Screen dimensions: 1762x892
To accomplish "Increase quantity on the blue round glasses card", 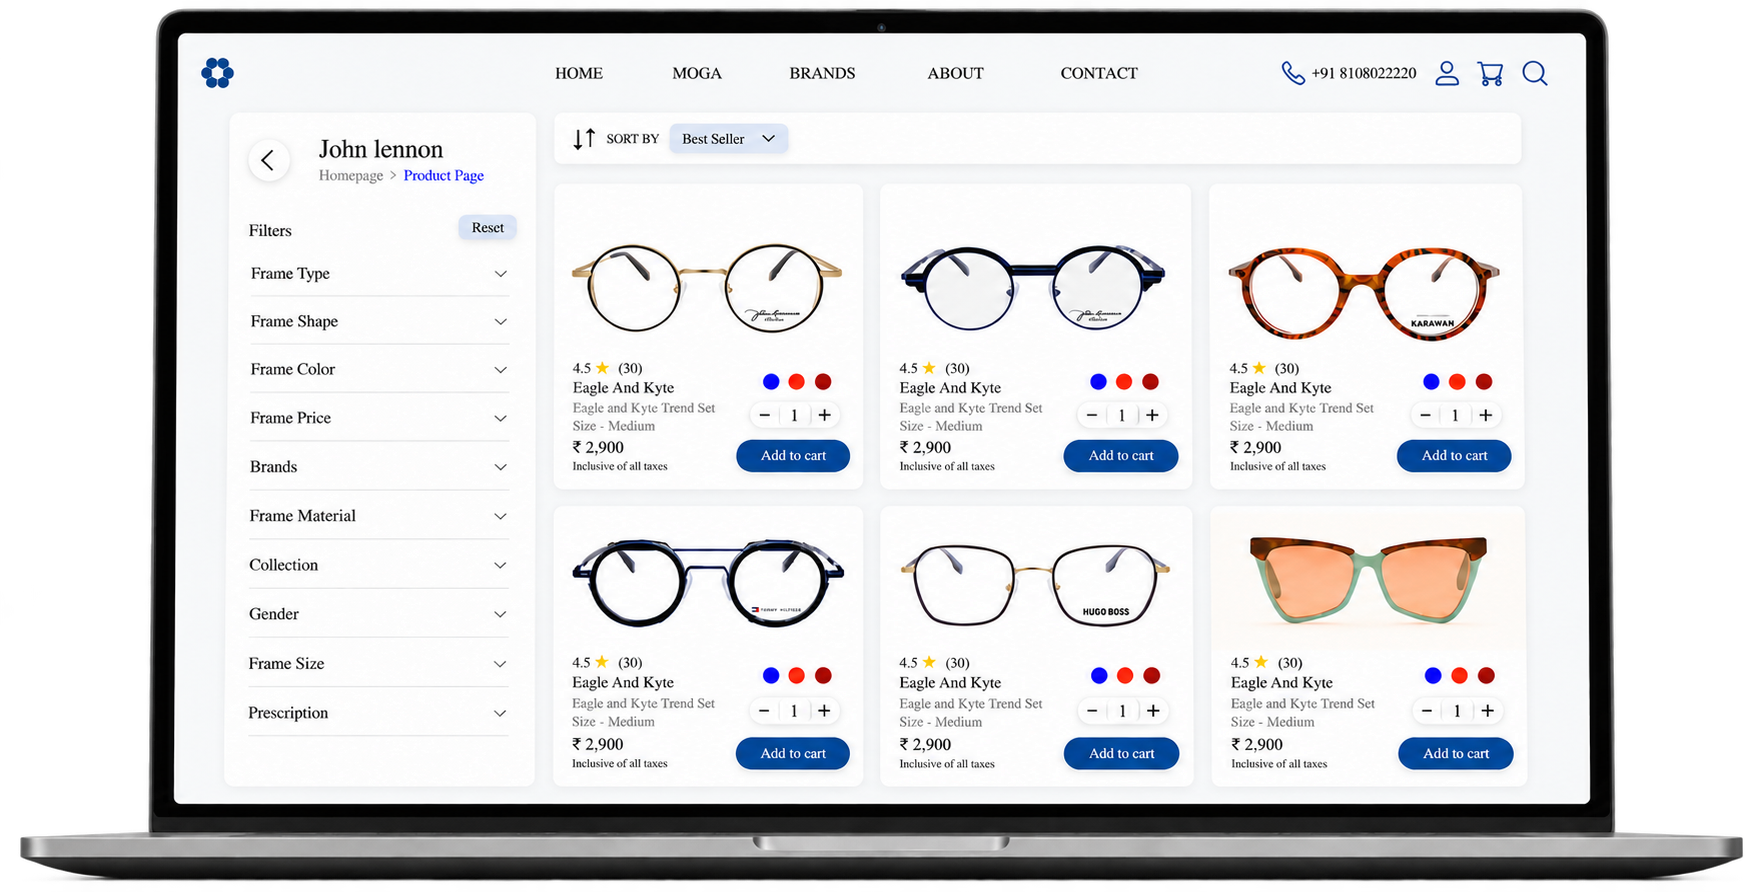I will [1152, 415].
